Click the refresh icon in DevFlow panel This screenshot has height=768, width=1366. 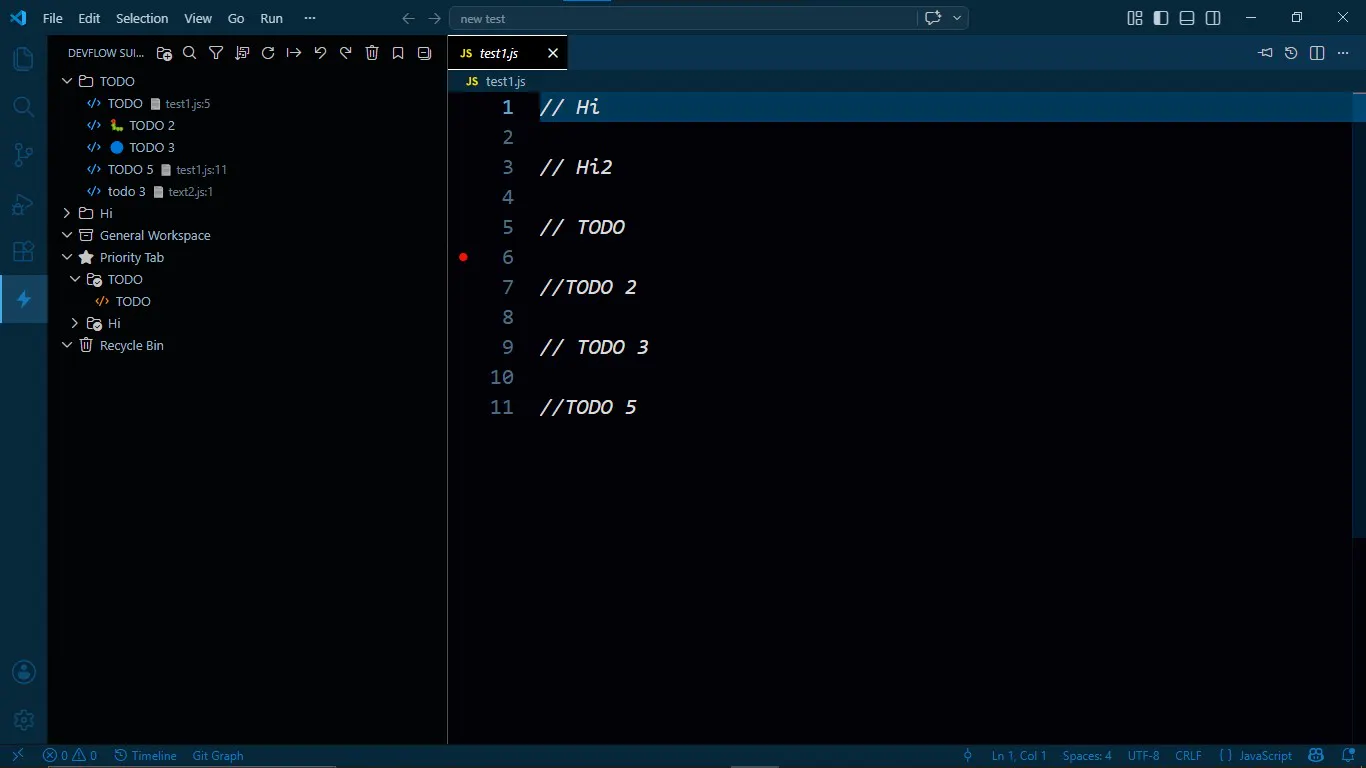click(x=268, y=53)
